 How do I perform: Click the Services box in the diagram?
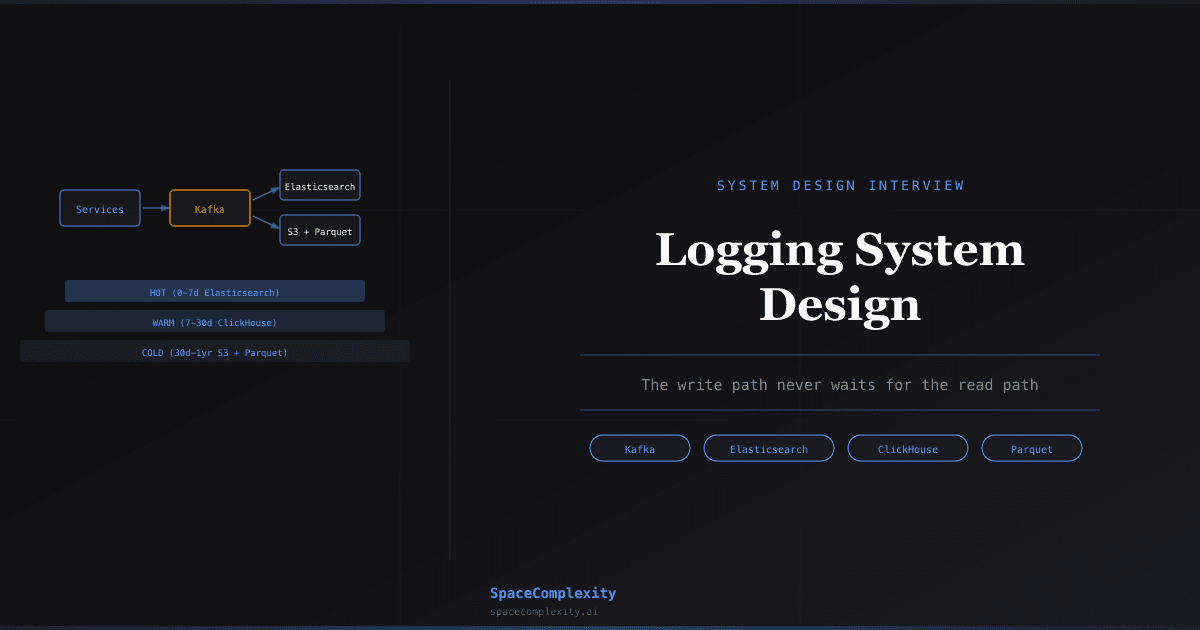tap(100, 208)
